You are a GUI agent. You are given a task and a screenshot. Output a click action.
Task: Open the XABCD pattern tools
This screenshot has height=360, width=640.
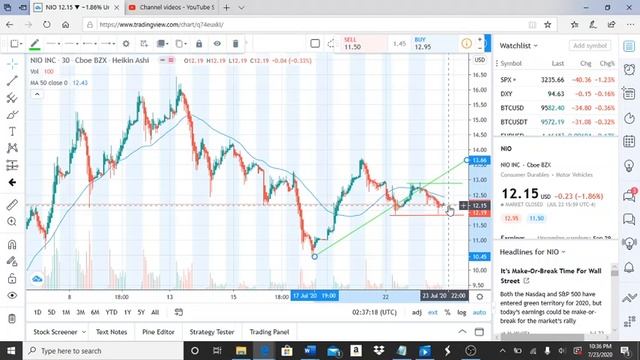point(12,148)
